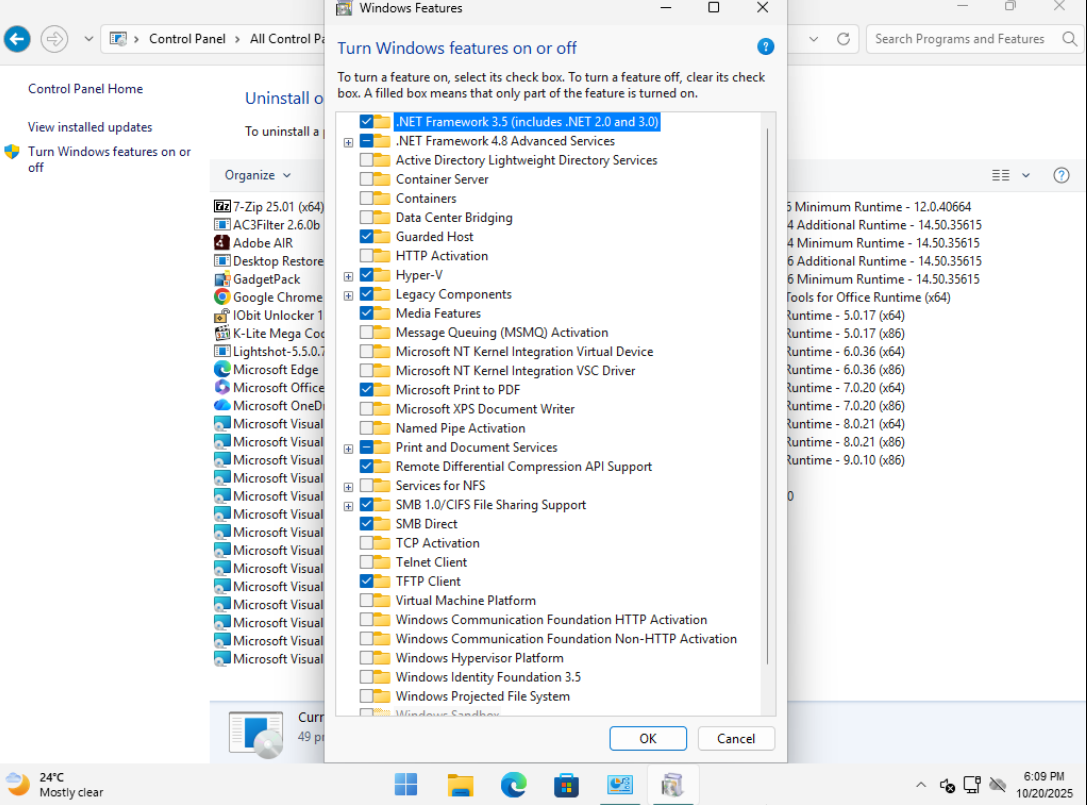
Task: Open the weather widget showing 24°C
Action: click(x=54, y=785)
